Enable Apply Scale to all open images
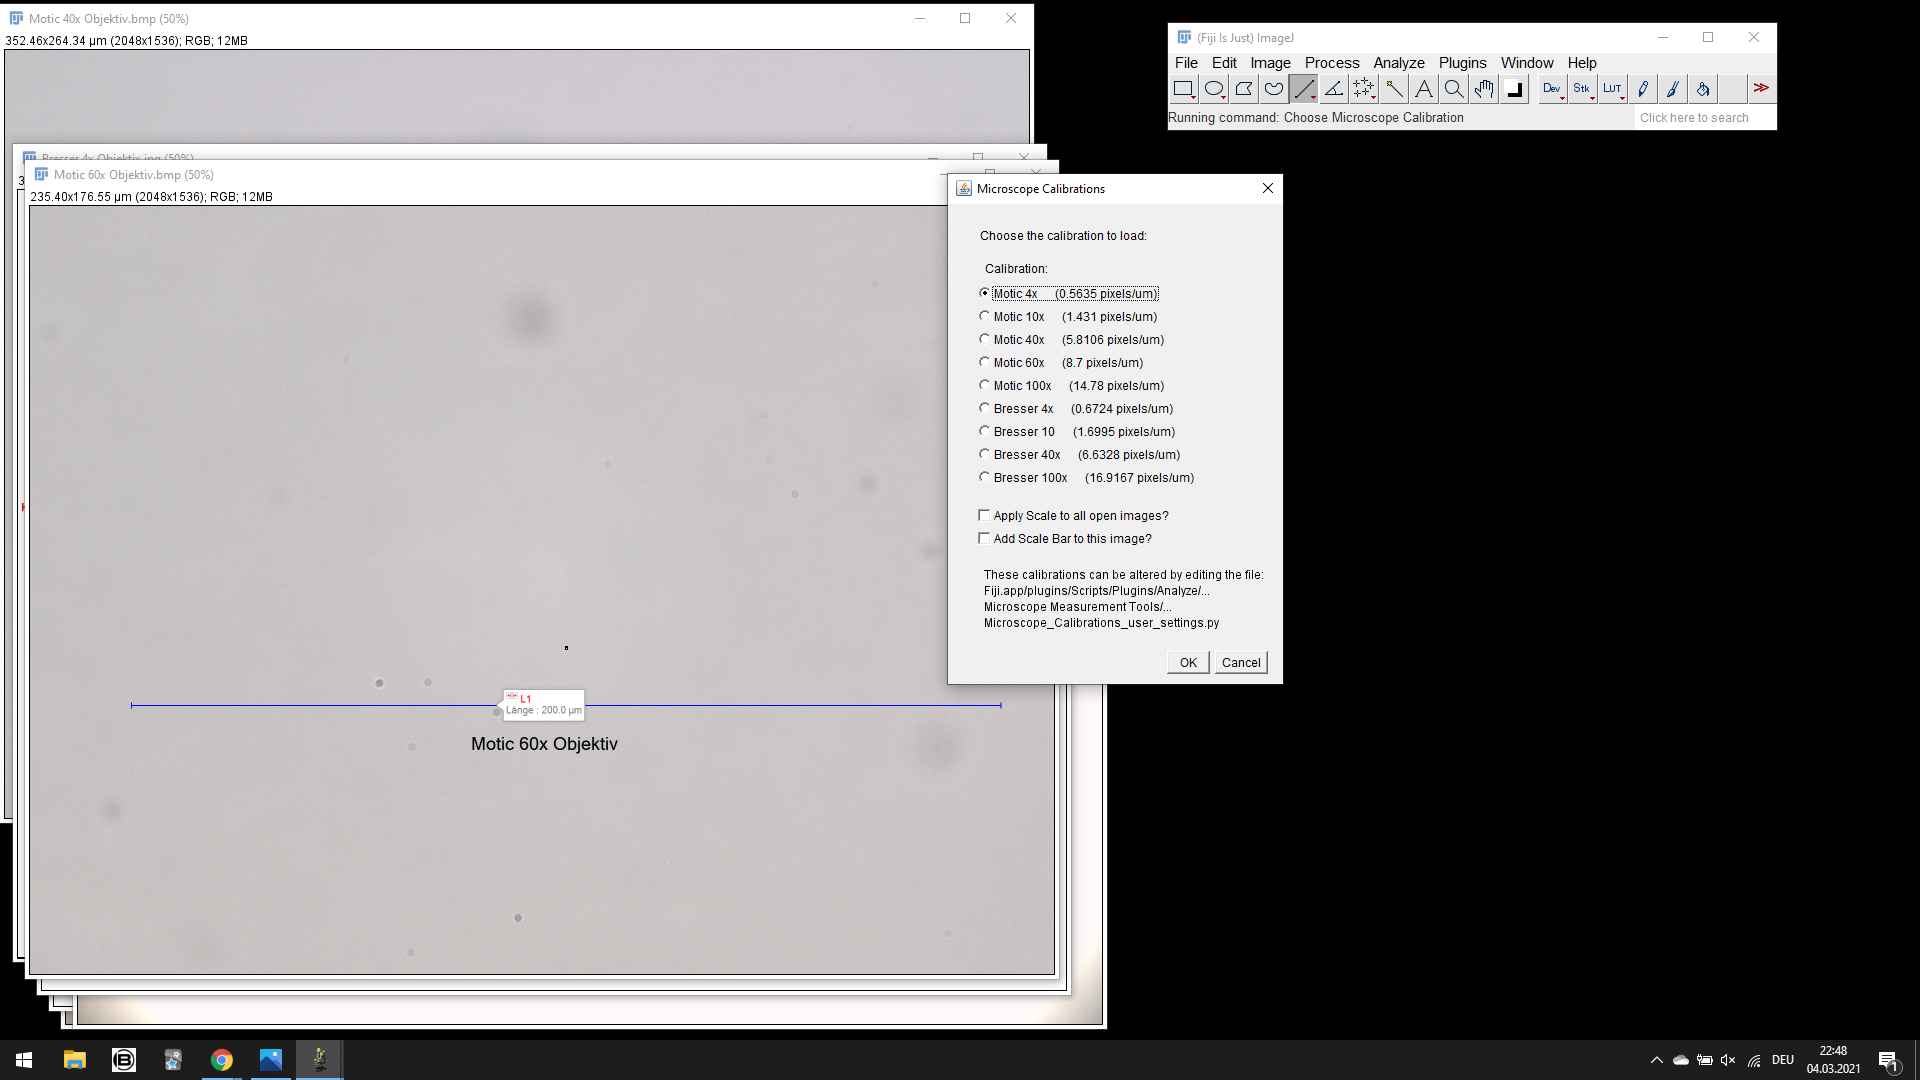Screen dimensions: 1920x1080 click(984, 515)
